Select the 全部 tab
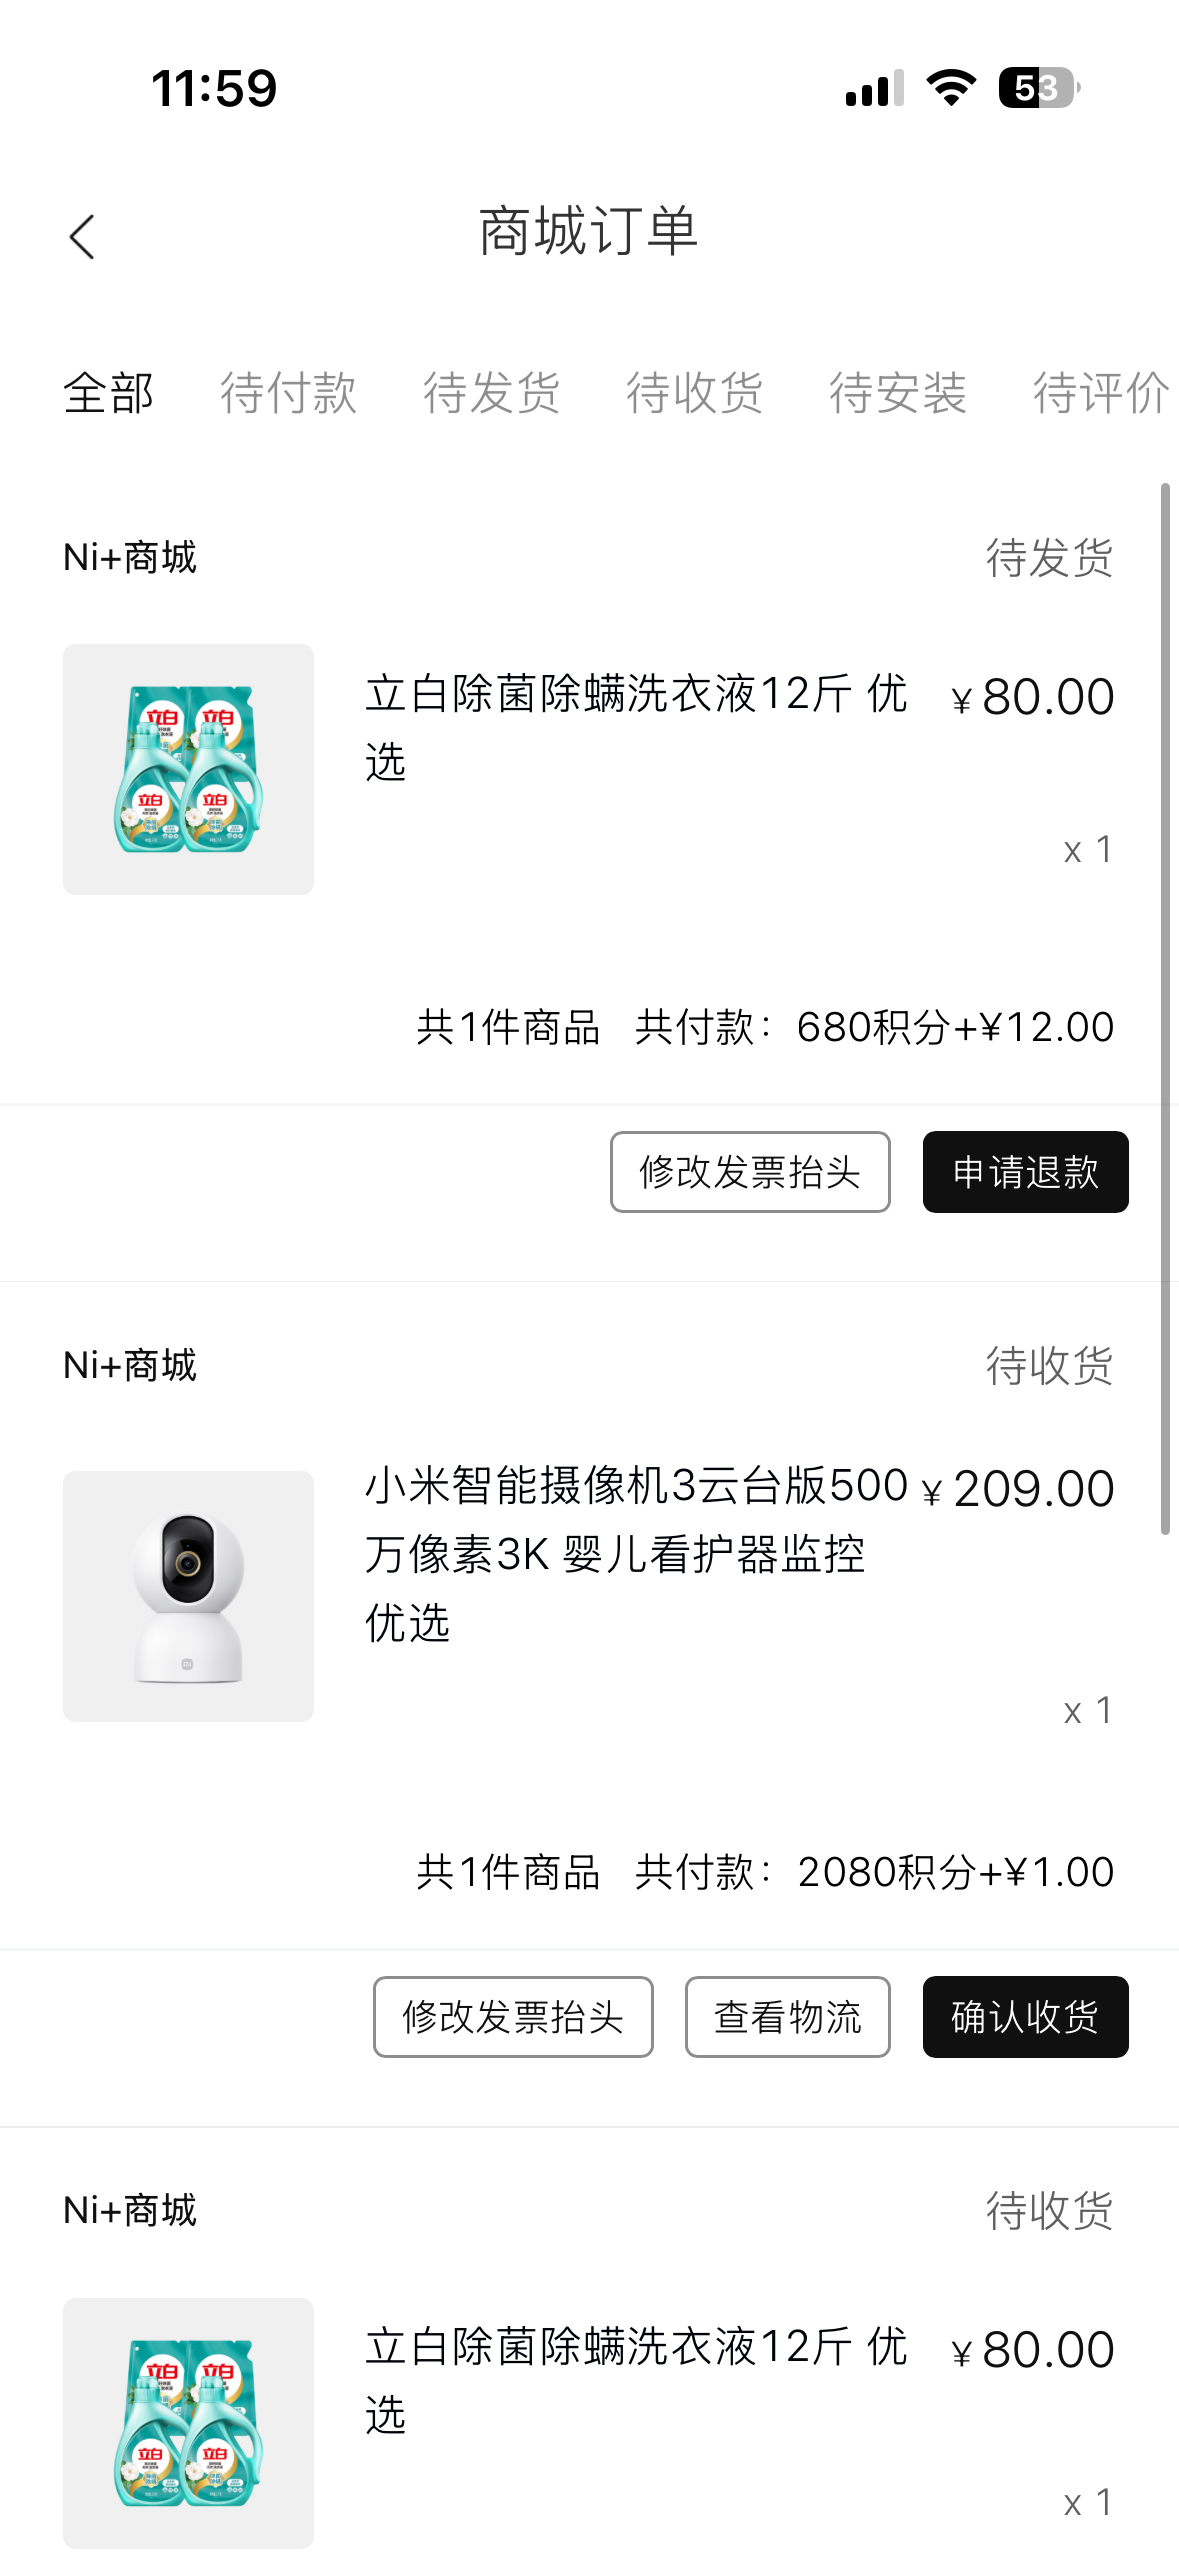Screen dimensions: 1179x2556 tap(108, 392)
